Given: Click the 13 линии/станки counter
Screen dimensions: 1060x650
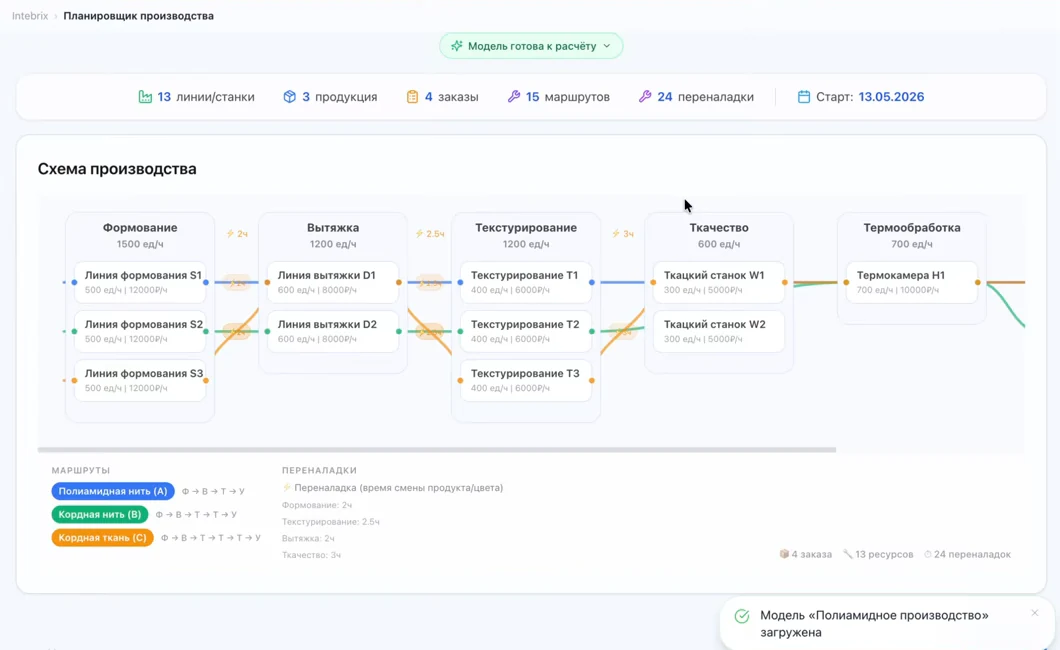Looking at the screenshot, I should coord(197,97).
